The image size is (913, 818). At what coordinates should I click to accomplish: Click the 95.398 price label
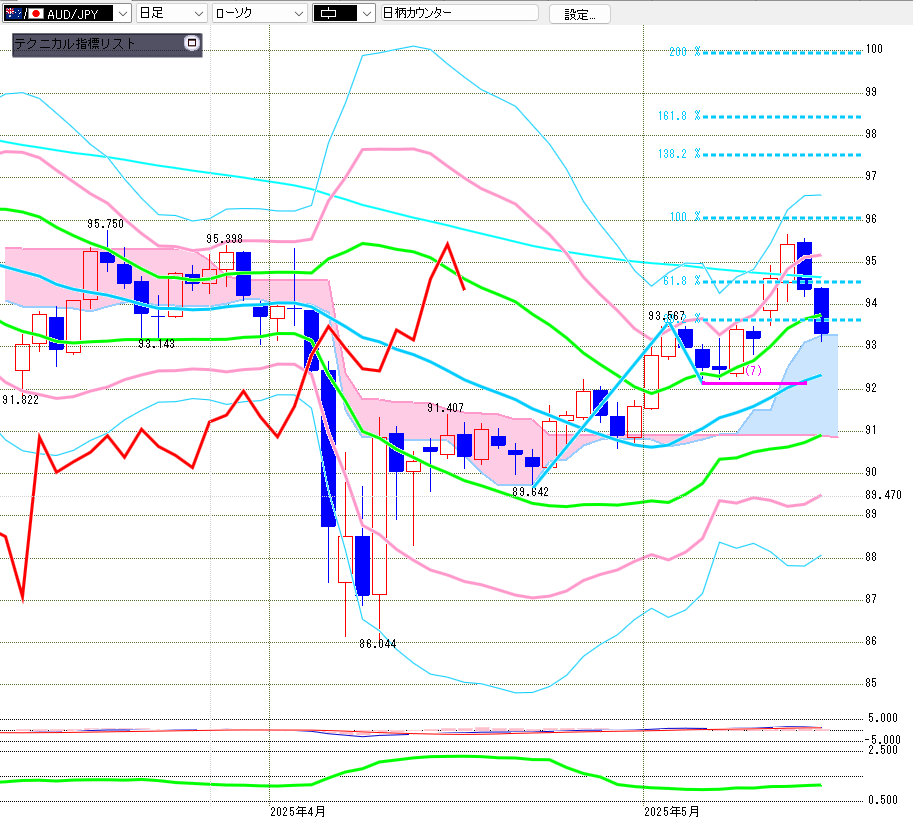coord(224,239)
